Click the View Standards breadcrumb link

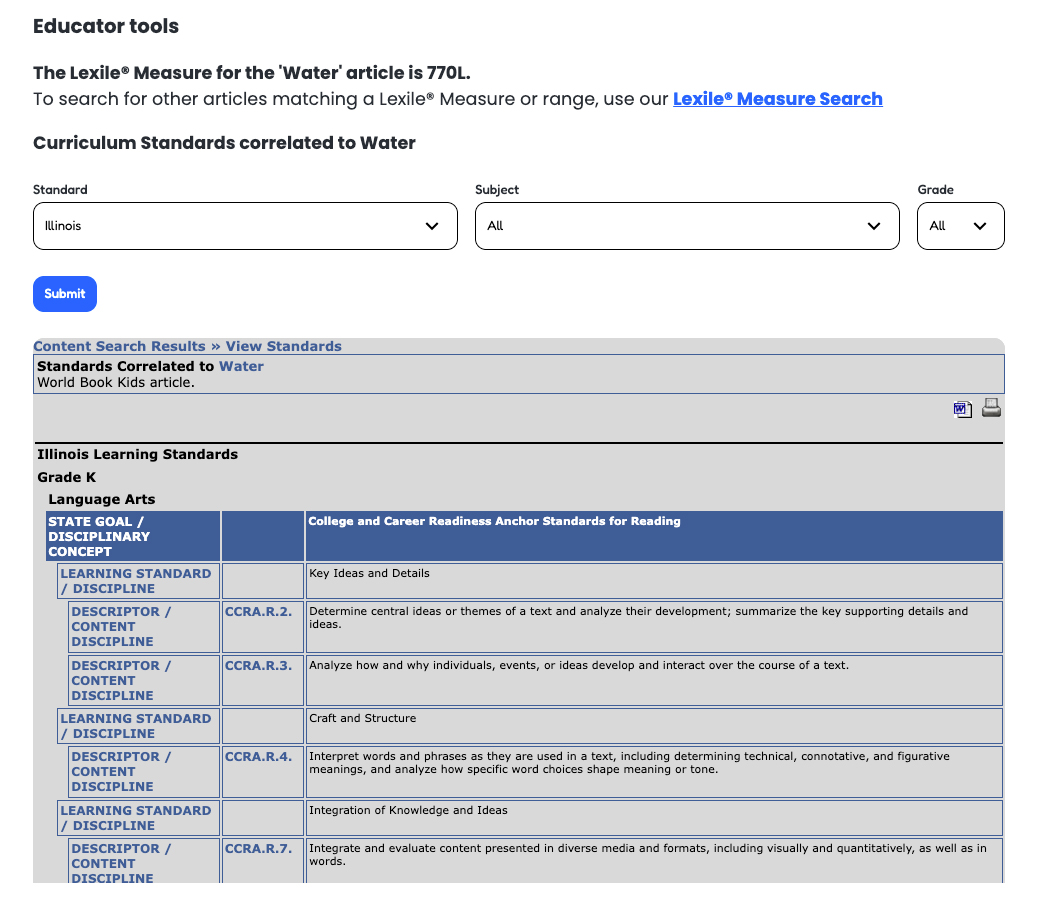283,346
